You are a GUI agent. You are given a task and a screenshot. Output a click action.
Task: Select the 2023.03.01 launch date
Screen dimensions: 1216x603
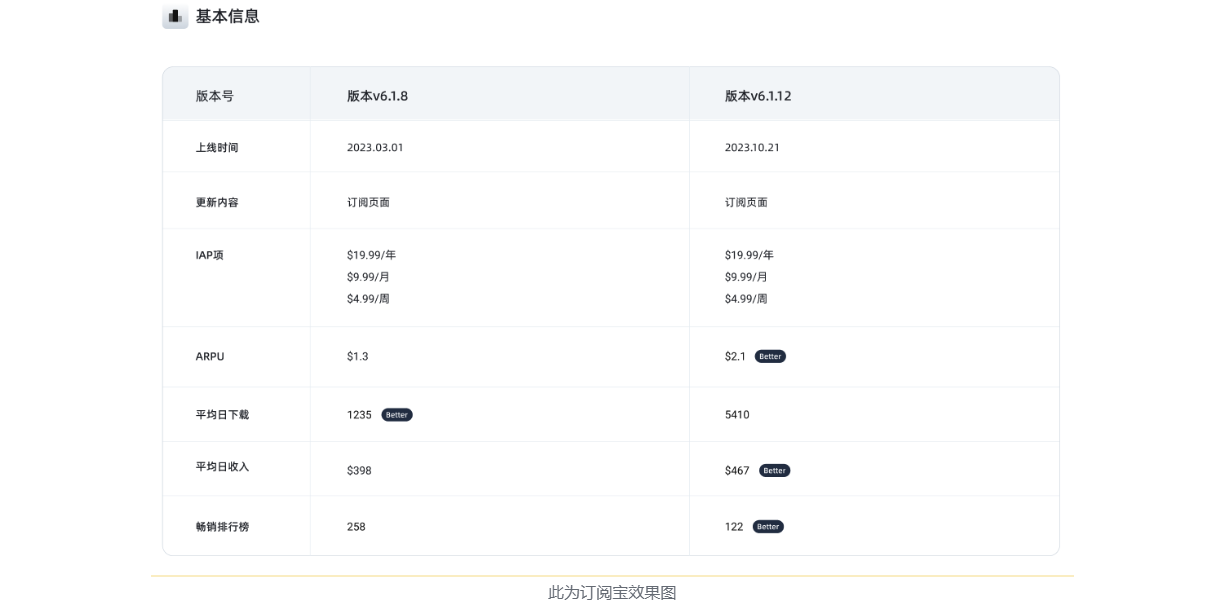tap(375, 147)
